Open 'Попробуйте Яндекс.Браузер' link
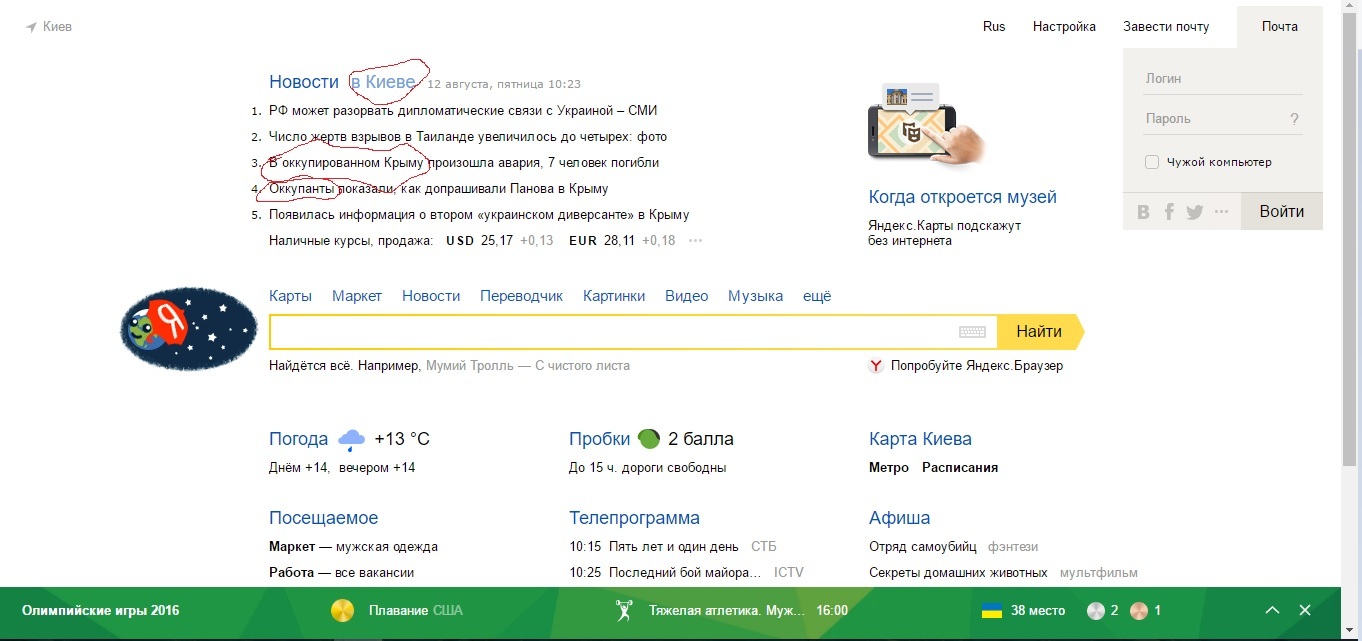Screen dimensions: 1362x641 pos(977,366)
